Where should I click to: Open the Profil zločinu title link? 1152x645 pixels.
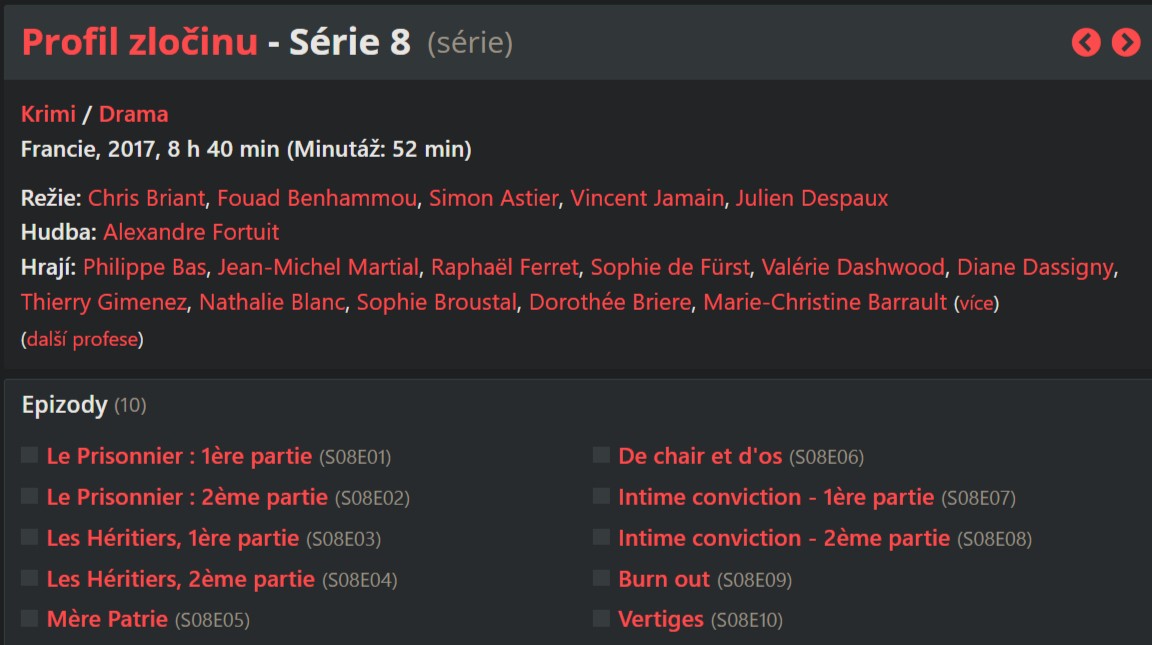(x=139, y=43)
